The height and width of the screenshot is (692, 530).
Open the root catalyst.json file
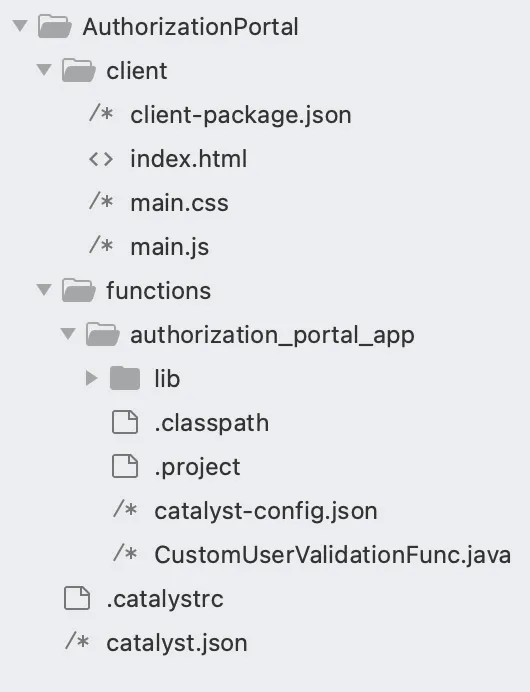(177, 643)
